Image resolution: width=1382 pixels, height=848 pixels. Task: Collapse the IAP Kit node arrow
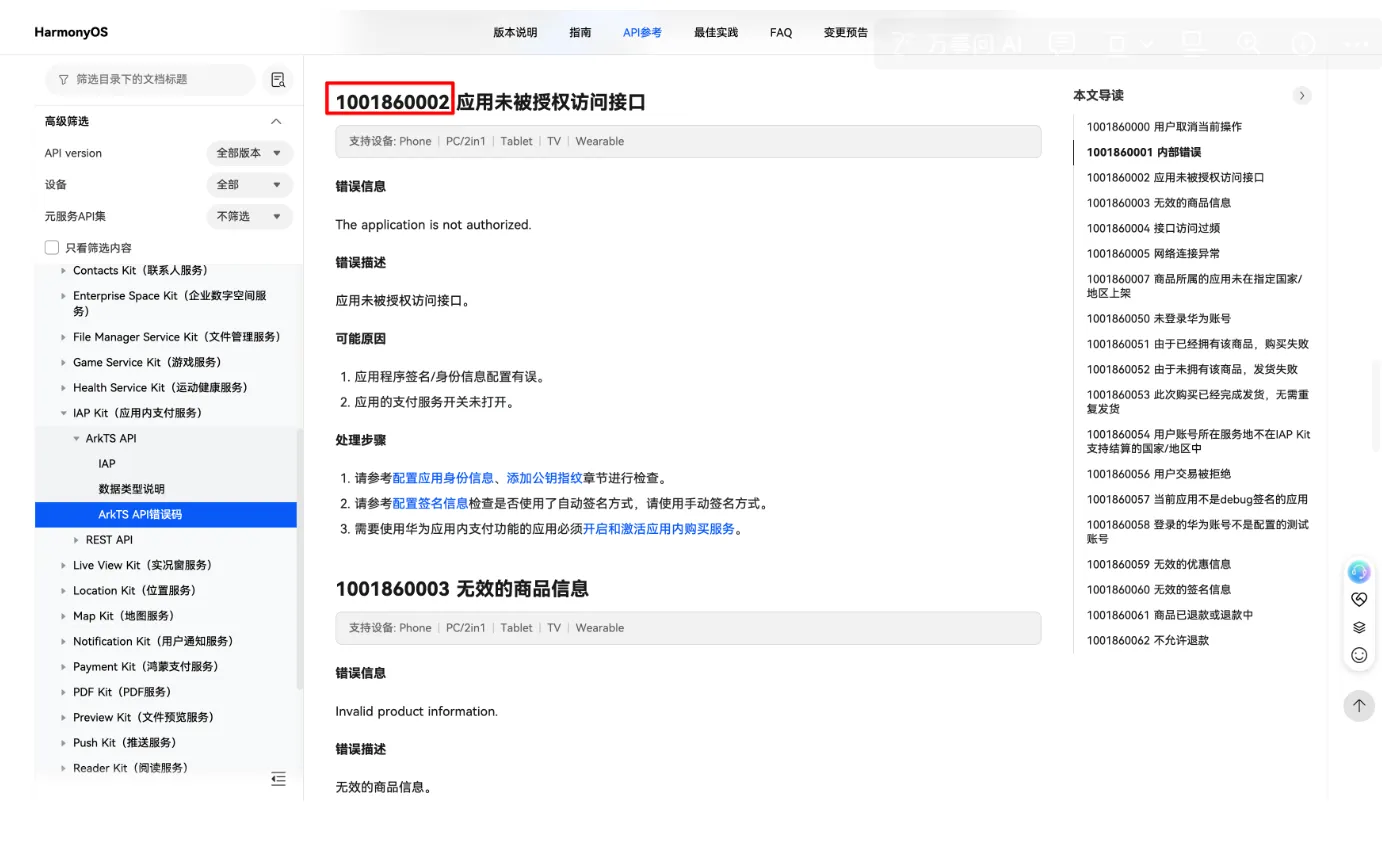click(x=64, y=413)
